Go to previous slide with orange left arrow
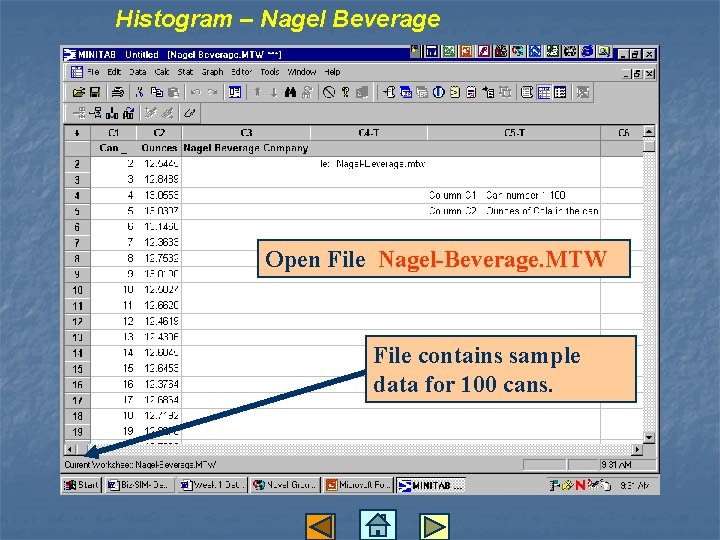720x540 pixels. pyautogui.click(x=321, y=526)
